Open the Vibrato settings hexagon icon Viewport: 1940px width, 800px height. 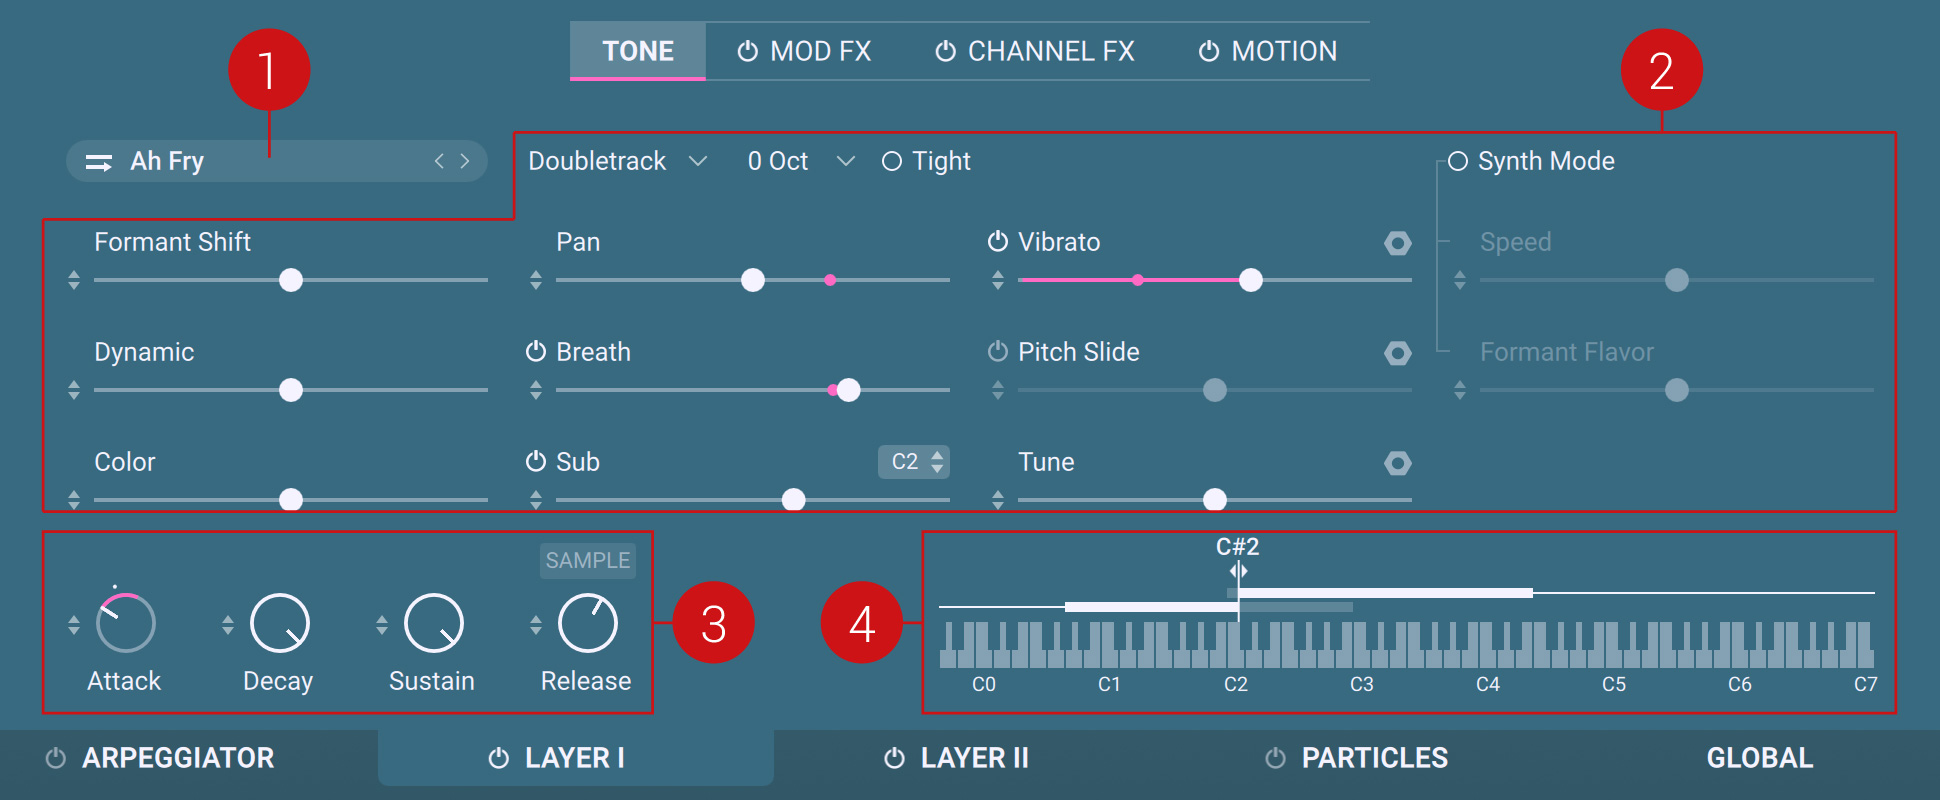coord(1397,243)
